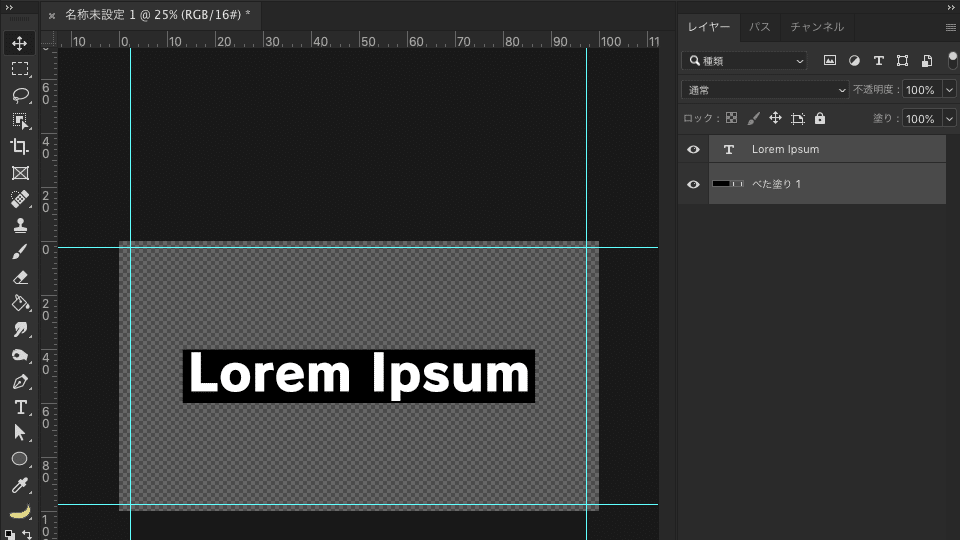Select the べた塗り 1 layer name
Screen dimensions: 960x540
[x=776, y=184]
